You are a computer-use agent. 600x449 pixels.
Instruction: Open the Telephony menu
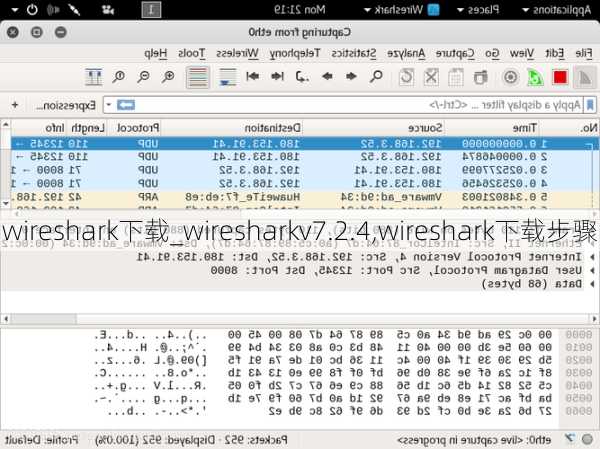click(295, 53)
